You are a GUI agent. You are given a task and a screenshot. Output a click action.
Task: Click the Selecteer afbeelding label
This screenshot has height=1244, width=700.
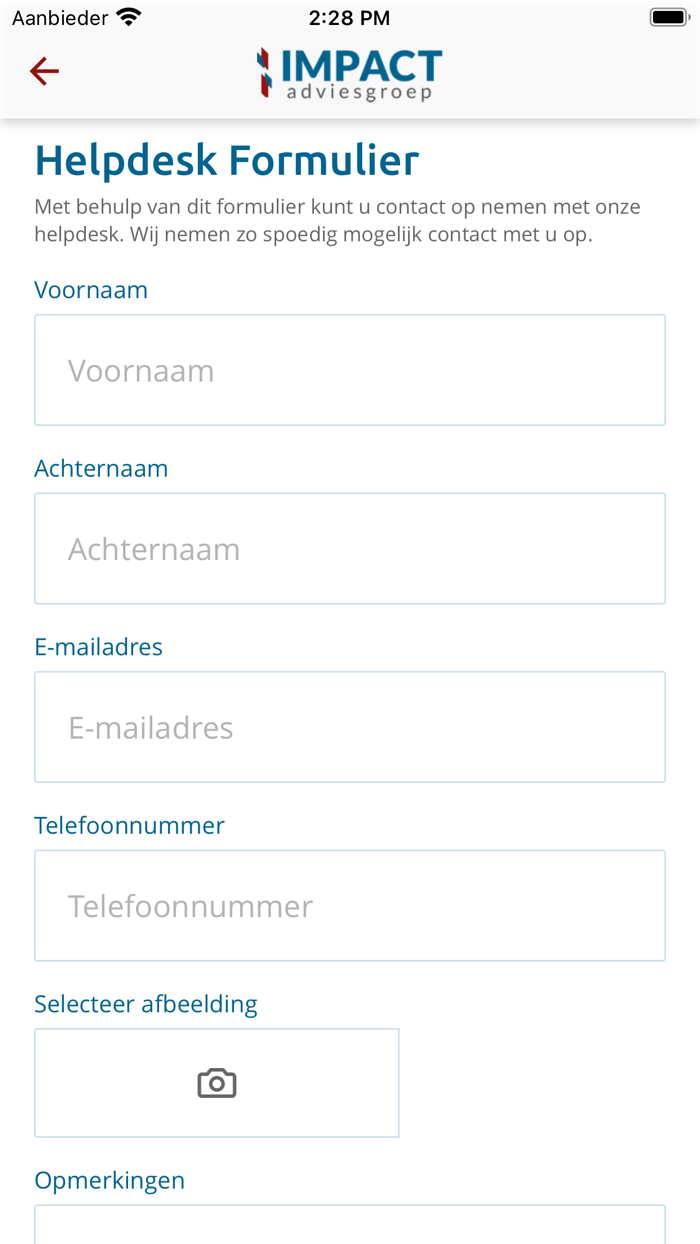(x=146, y=1004)
